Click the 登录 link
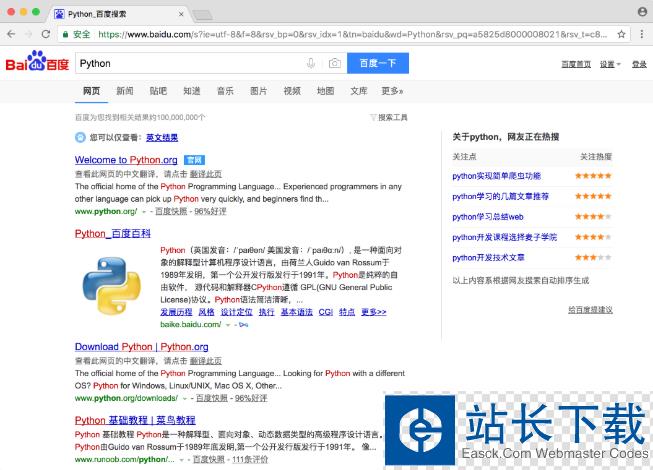The height and width of the screenshot is (470, 653). tap(639, 64)
